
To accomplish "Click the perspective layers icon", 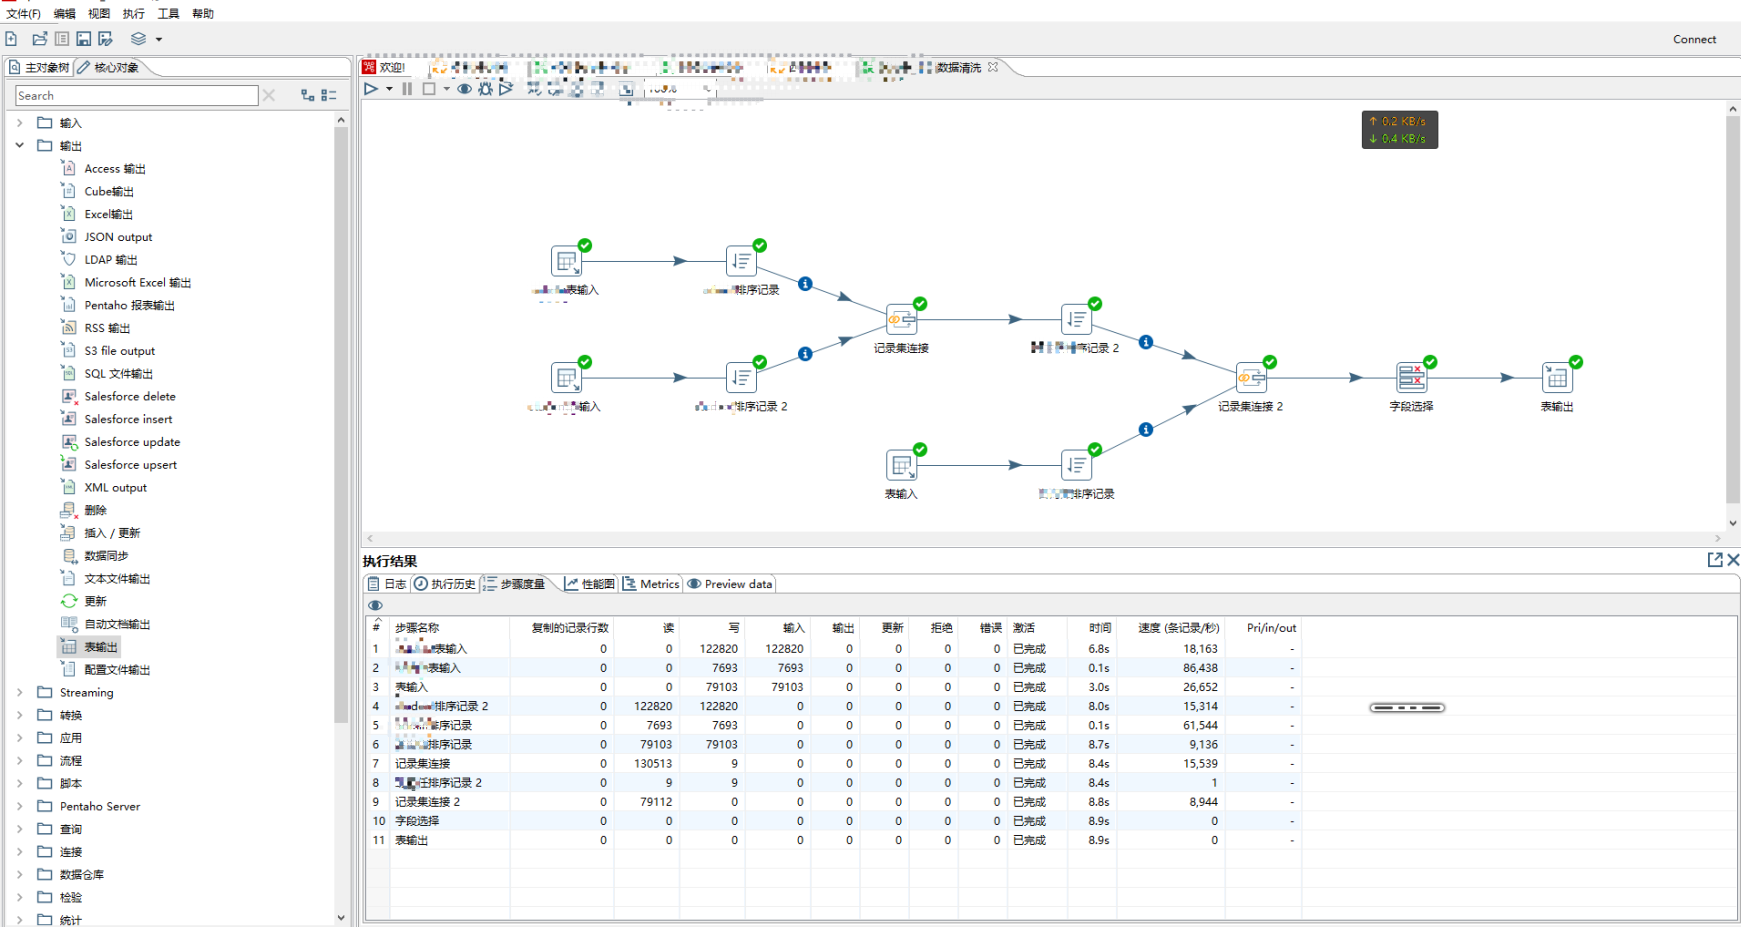I will (138, 39).
